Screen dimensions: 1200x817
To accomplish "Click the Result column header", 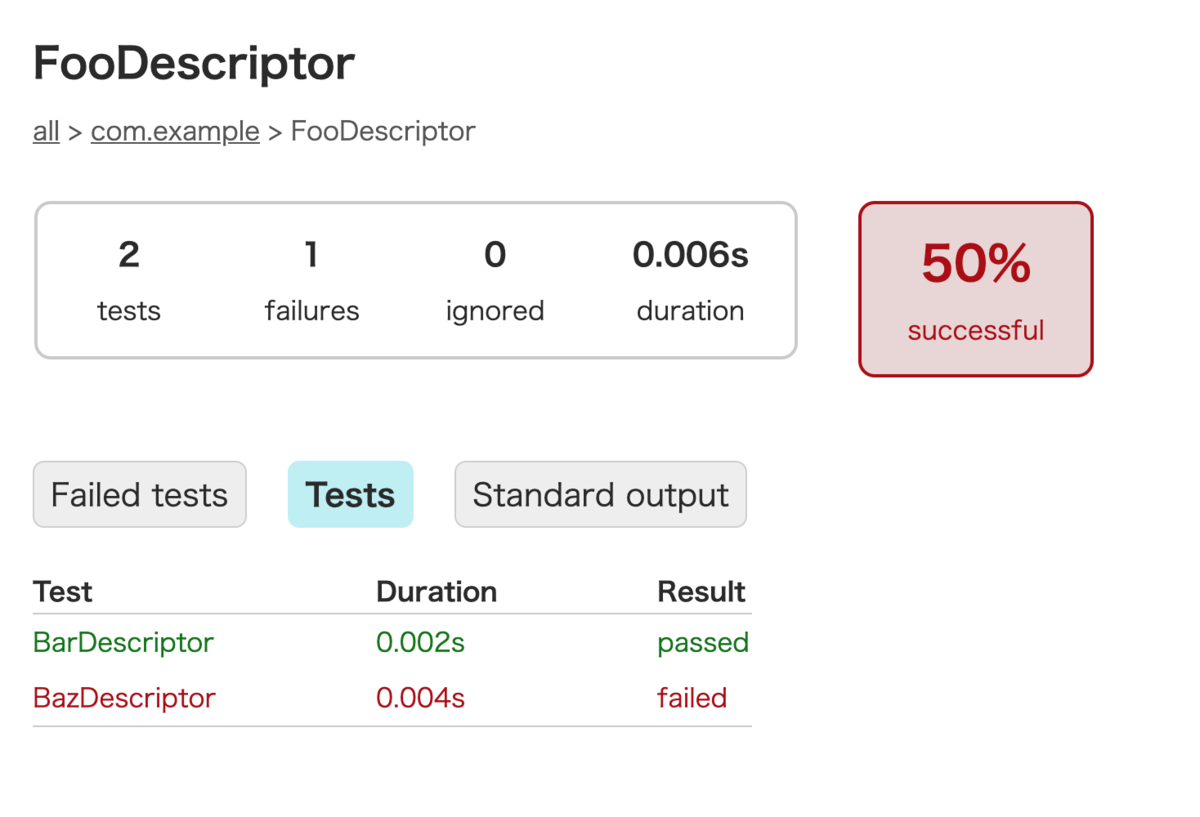I will [701, 592].
